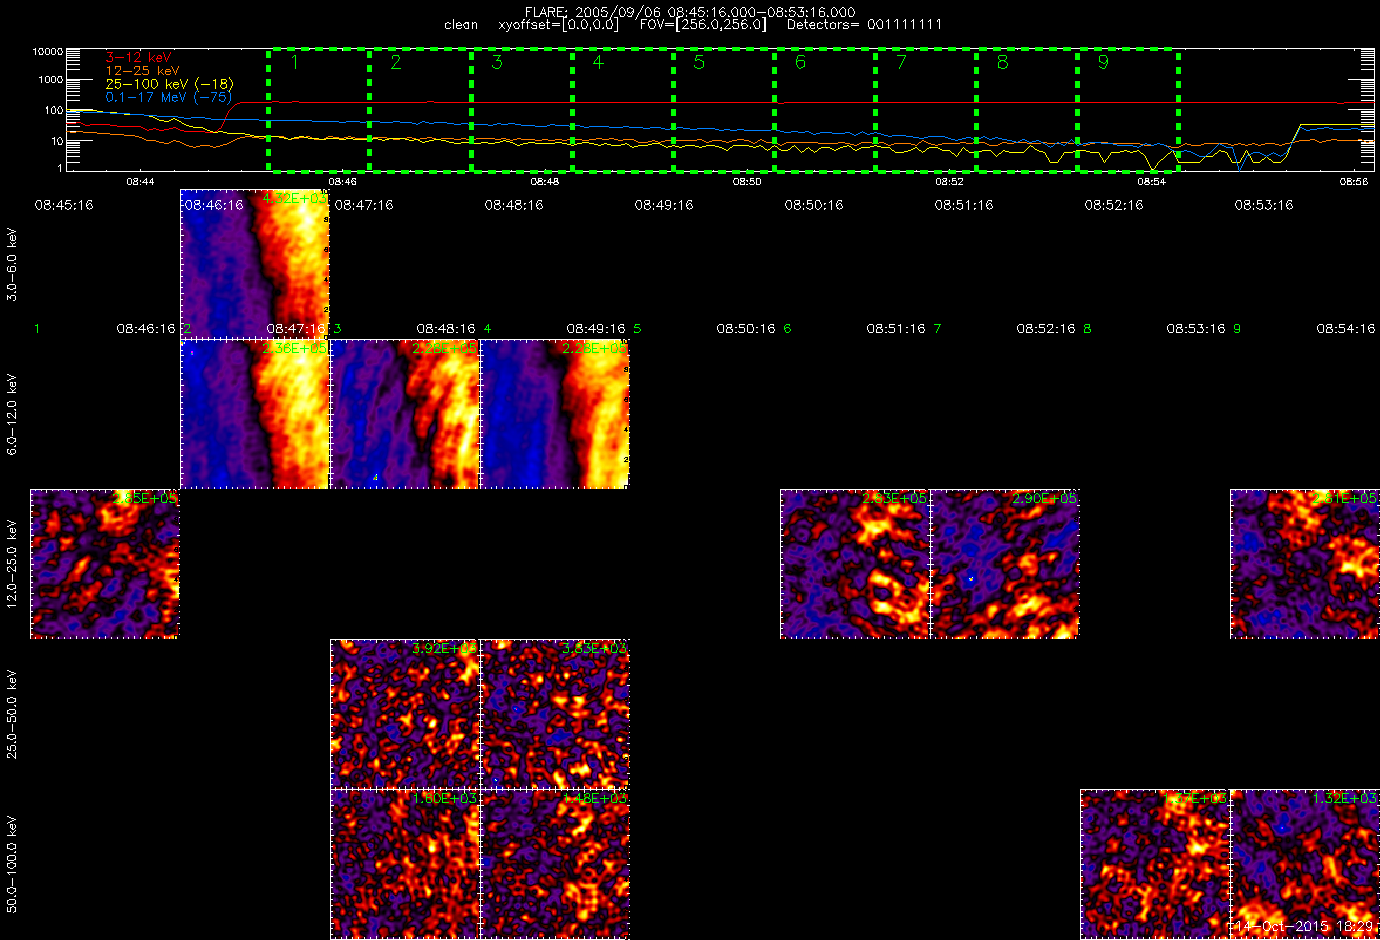Click the '08:54:16' end time label
1380x940 pixels.
pyautogui.click(x=1345, y=328)
